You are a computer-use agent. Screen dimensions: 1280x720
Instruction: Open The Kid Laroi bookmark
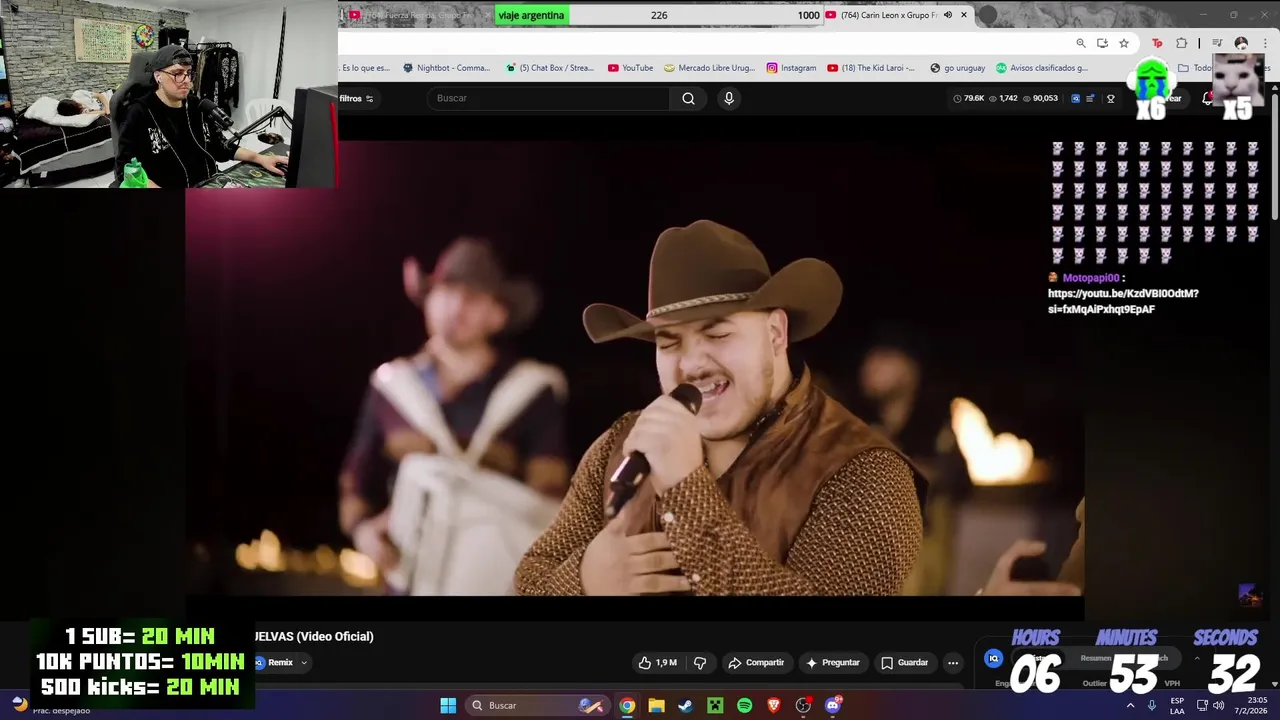point(871,68)
